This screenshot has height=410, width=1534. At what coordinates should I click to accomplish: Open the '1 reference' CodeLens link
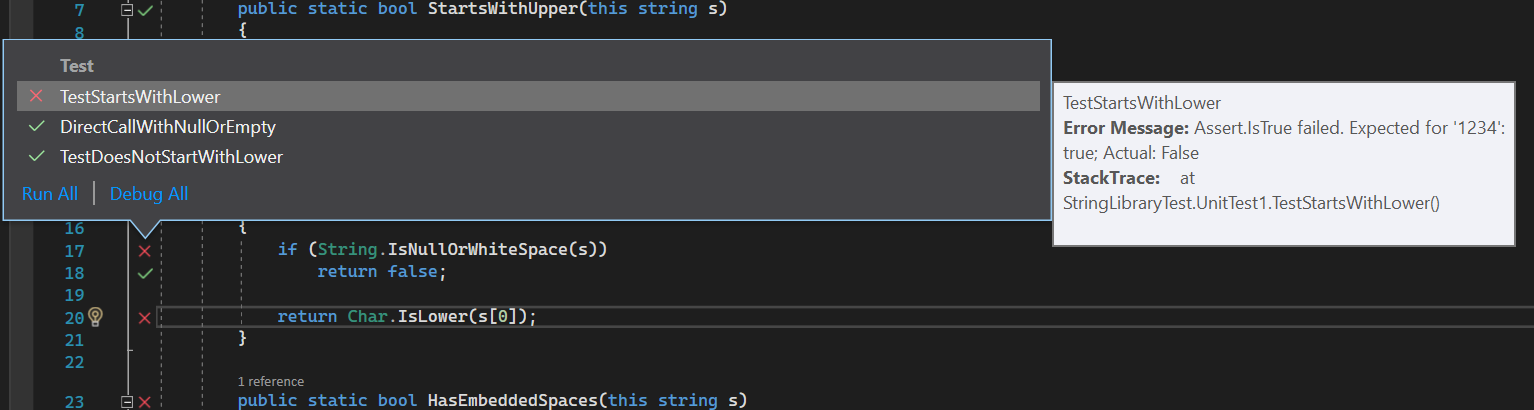[x=270, y=381]
